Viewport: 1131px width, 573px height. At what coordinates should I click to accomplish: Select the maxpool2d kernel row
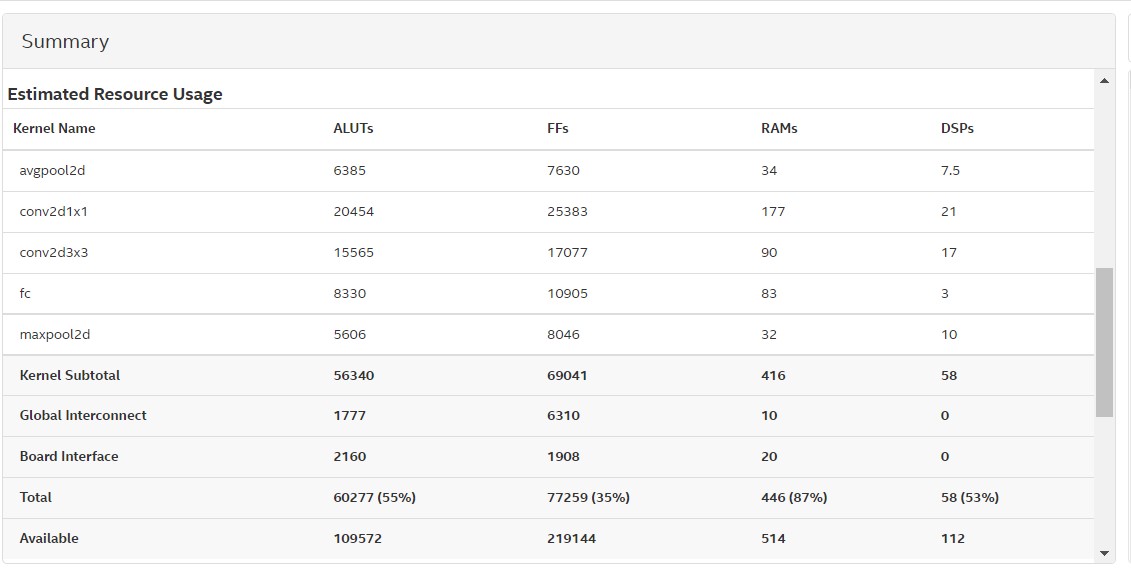pyautogui.click(x=55, y=335)
